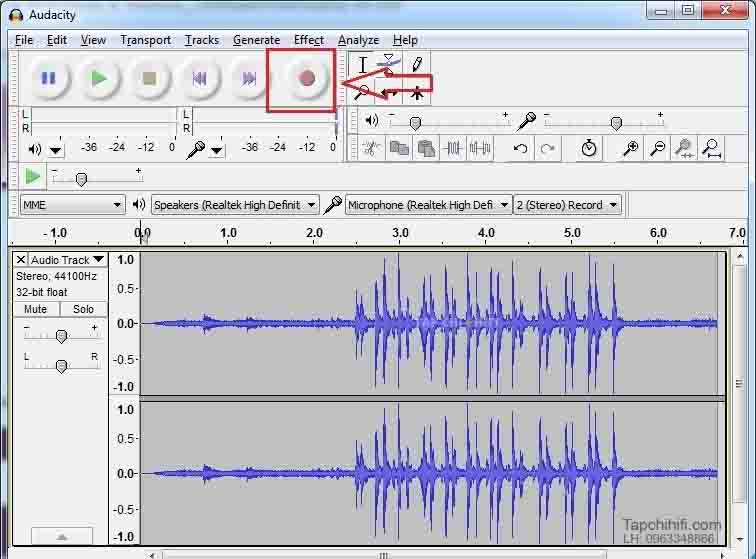Click the Cut scissors icon

pyautogui.click(x=370, y=148)
